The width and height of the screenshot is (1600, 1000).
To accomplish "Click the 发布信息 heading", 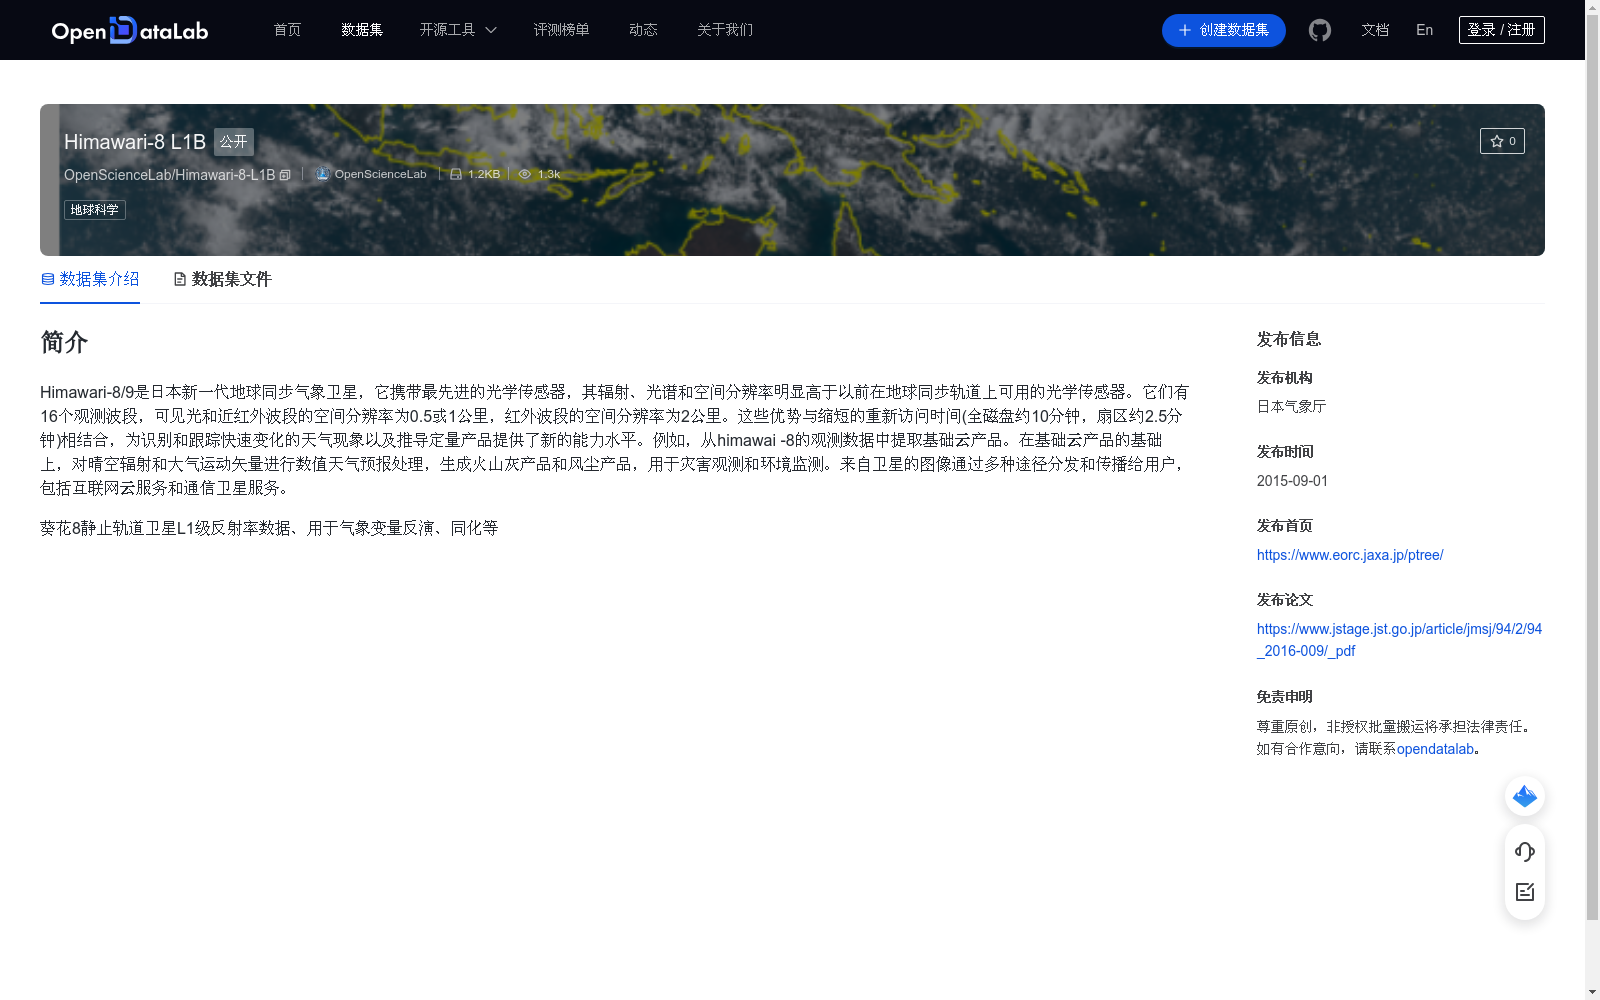I will 1289,339.
